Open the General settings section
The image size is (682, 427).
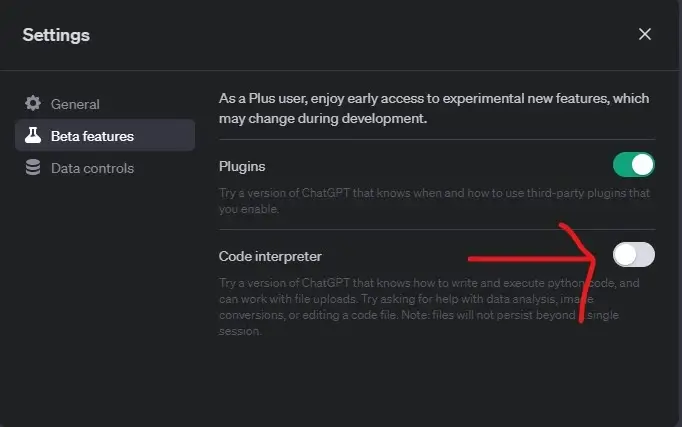75,104
